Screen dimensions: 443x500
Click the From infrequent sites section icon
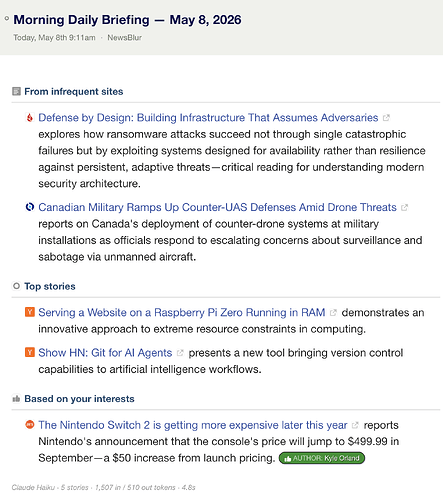point(16,91)
